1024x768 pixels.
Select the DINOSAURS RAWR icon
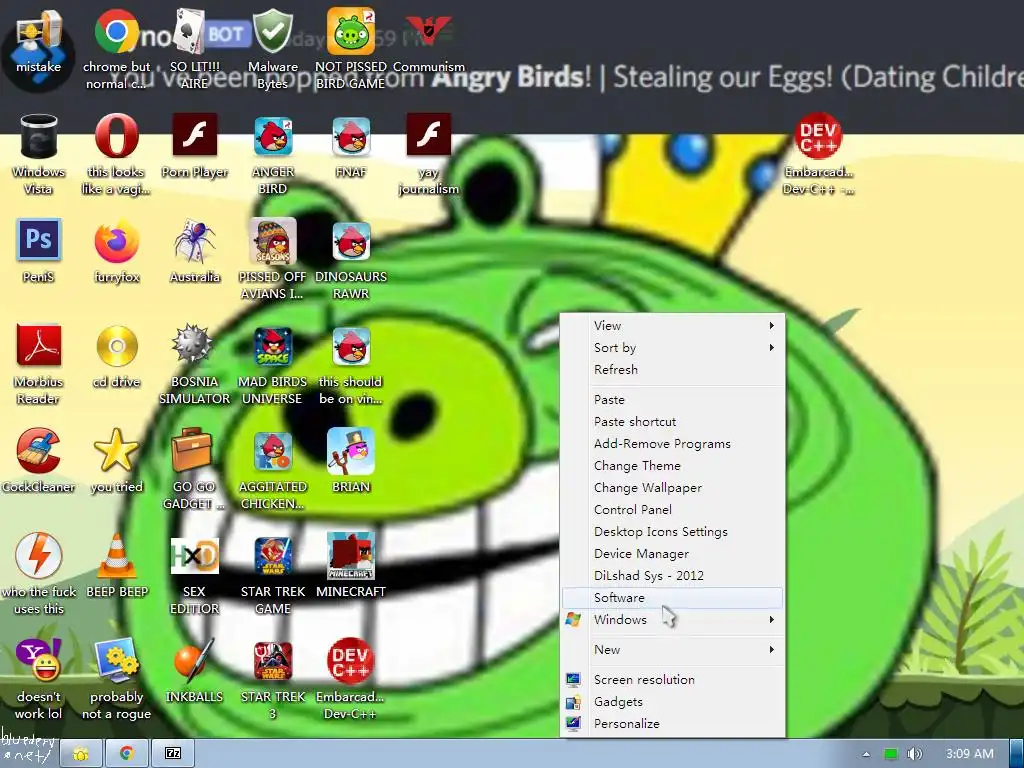click(x=351, y=240)
